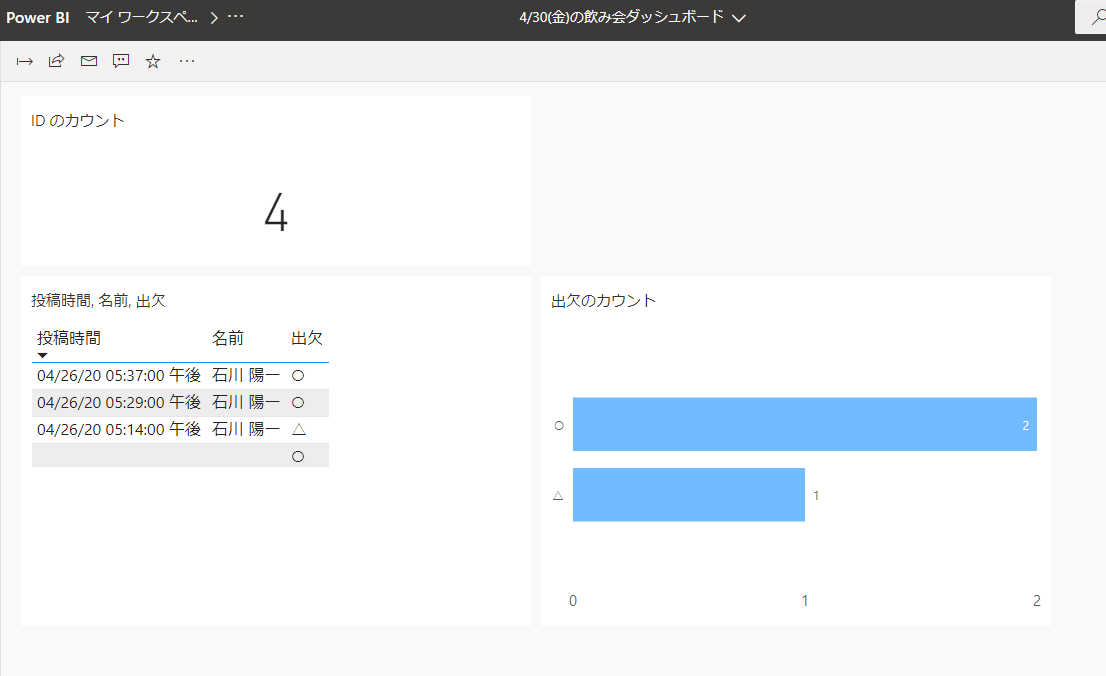1106x676 pixels.
Task: Select cell 04/26/20 05:29:00 午後
Action: pos(119,402)
